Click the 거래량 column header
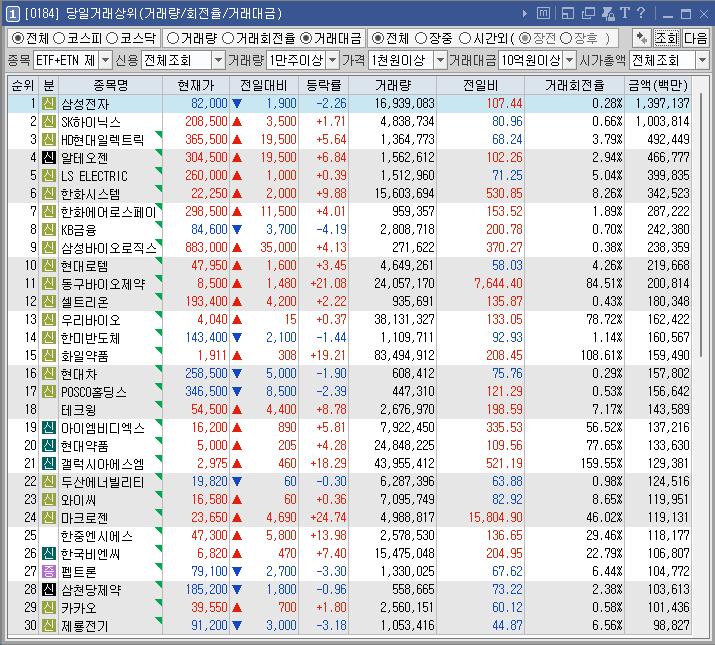Viewport: 715px width, 645px height. click(393, 85)
